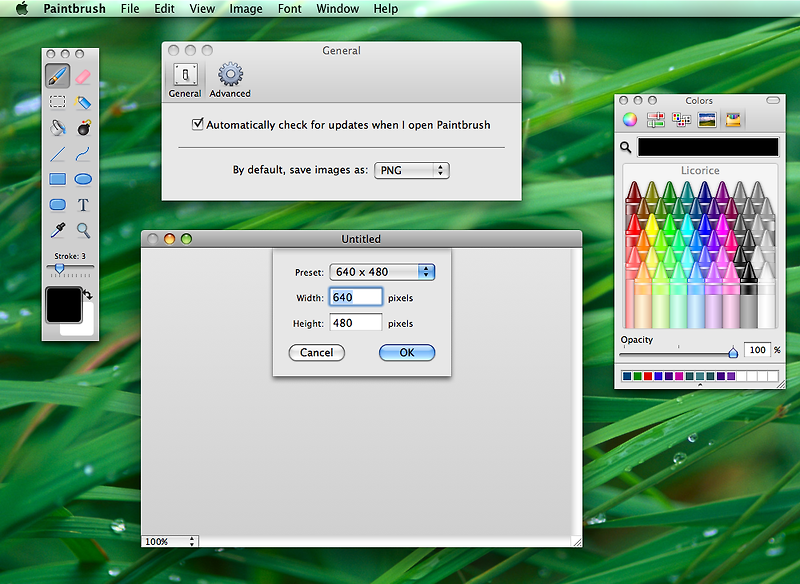Viewport: 800px width, 584px height.
Task: Open the Preset size dropdown
Action: tap(381, 271)
